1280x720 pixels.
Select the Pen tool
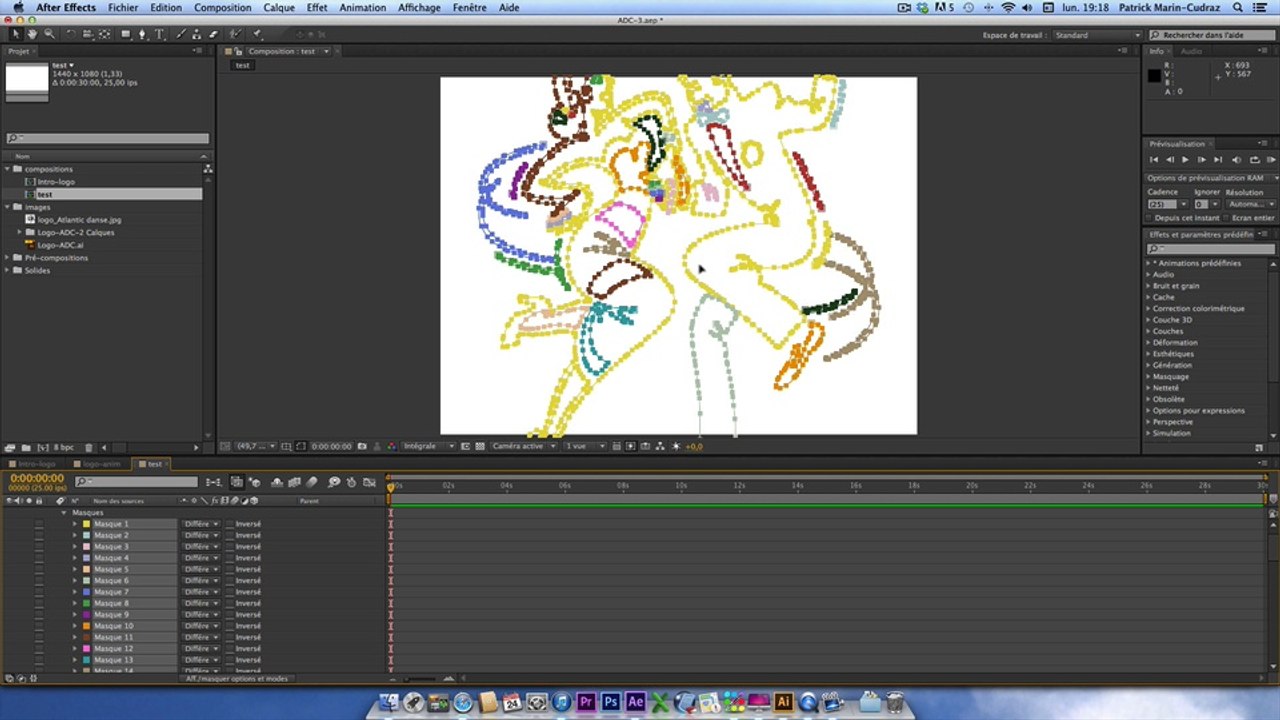coord(143,34)
